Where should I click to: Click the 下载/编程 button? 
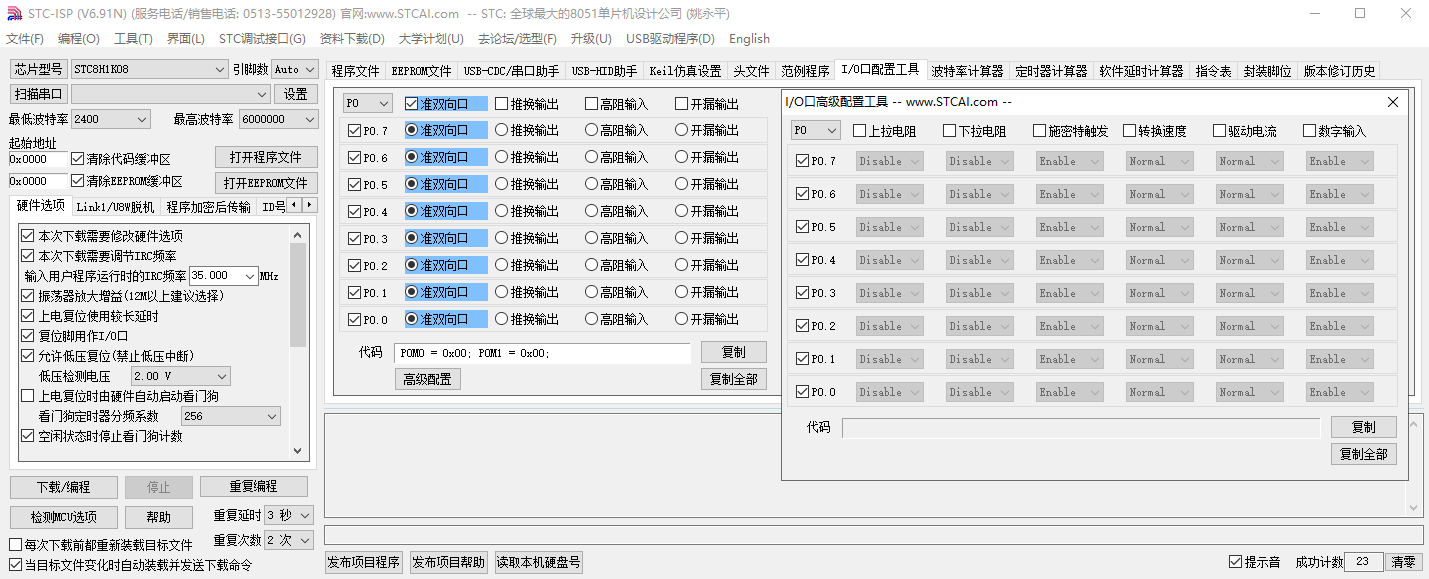[x=63, y=487]
